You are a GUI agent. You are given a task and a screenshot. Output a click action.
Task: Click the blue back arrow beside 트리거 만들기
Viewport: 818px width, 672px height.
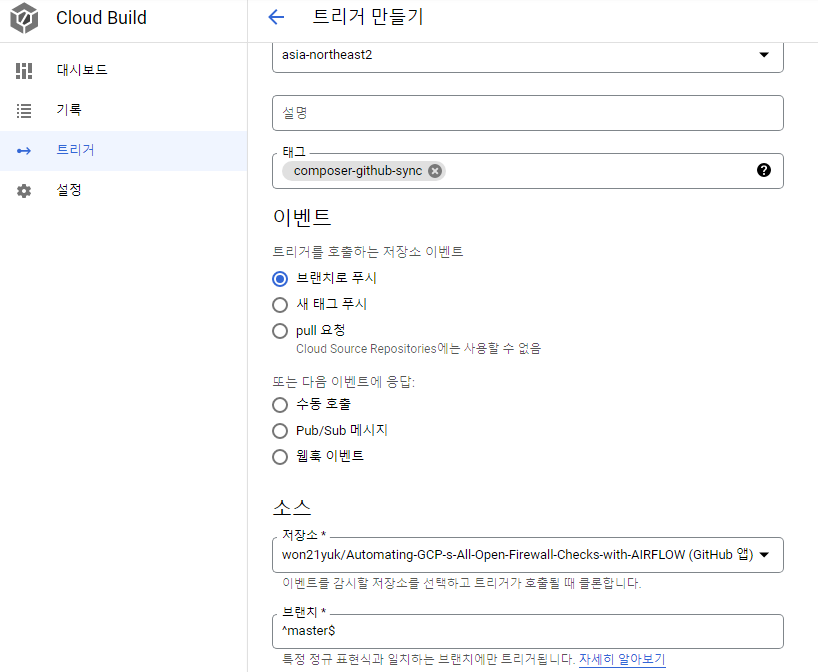coord(275,17)
